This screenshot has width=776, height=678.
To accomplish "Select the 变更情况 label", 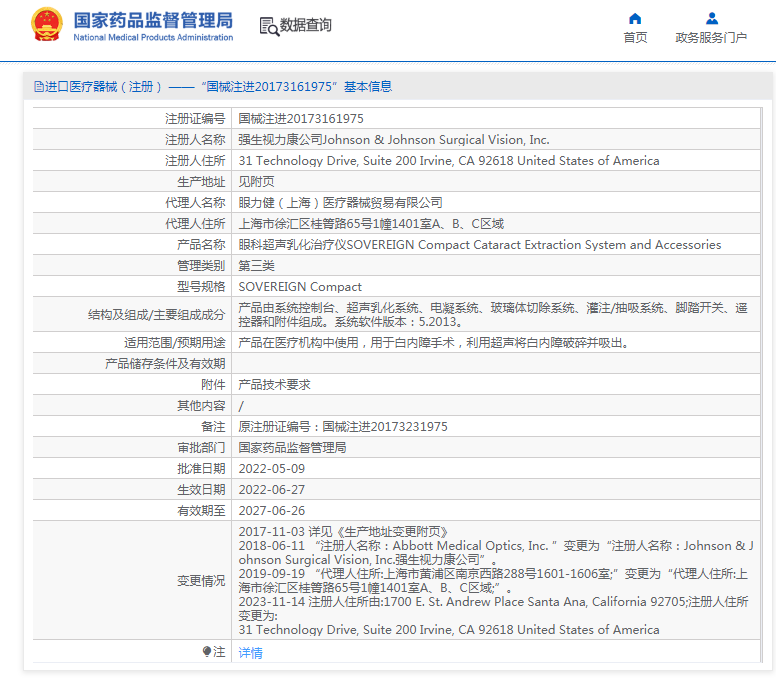I will point(201,581).
